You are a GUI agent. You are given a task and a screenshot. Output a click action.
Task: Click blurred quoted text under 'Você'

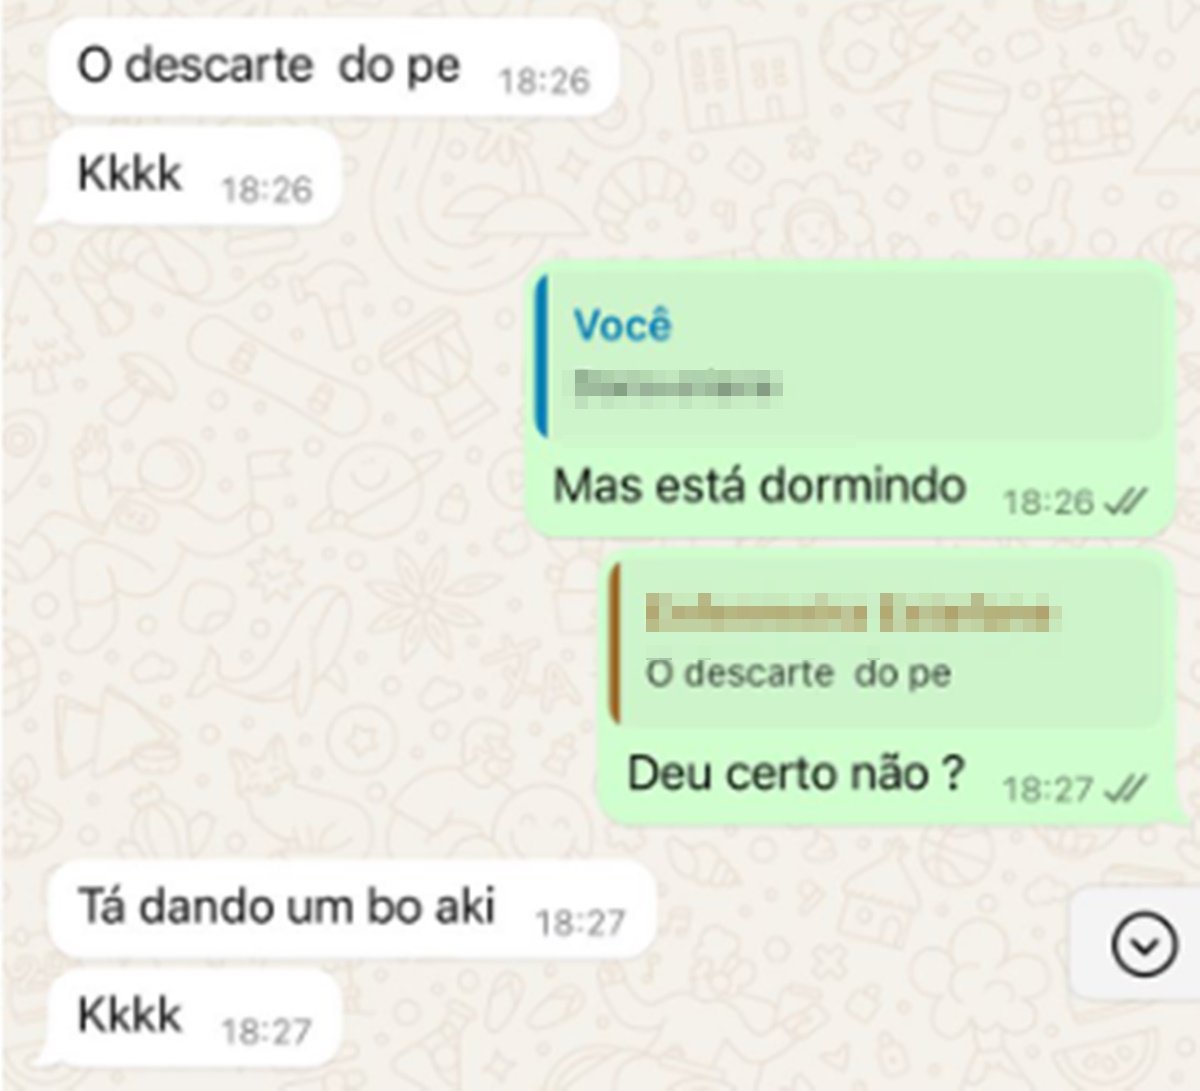coord(678,386)
